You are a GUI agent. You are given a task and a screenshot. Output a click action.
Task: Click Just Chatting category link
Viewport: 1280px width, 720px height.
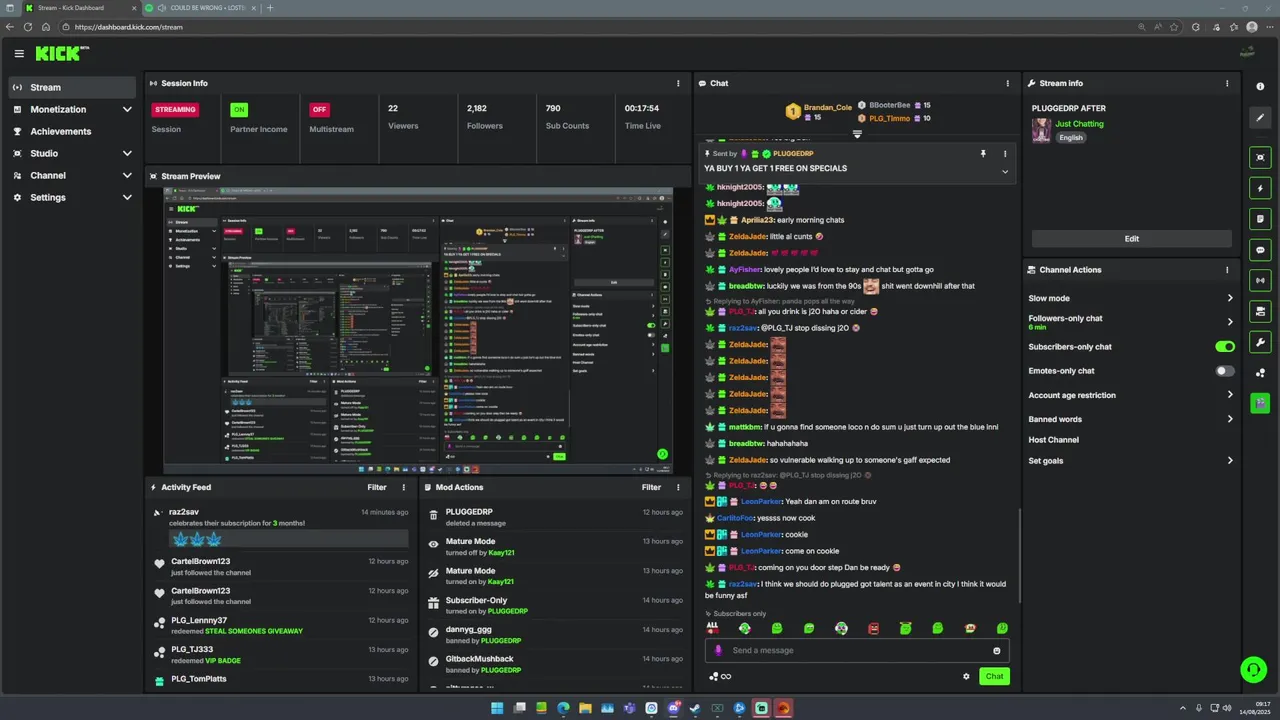(x=1079, y=124)
